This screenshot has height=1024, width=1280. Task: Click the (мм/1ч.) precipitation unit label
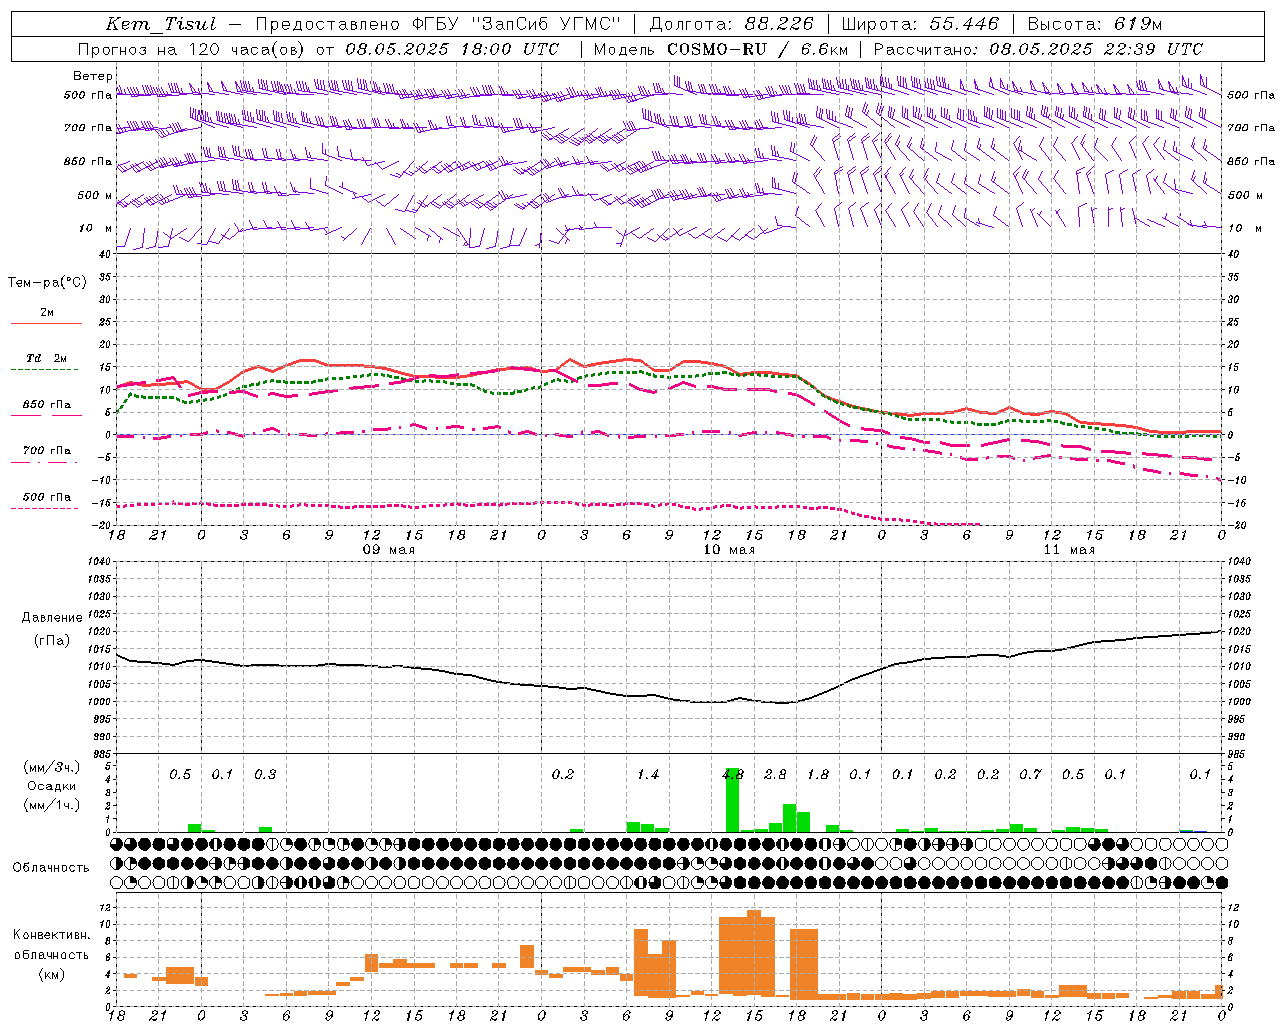(51, 805)
